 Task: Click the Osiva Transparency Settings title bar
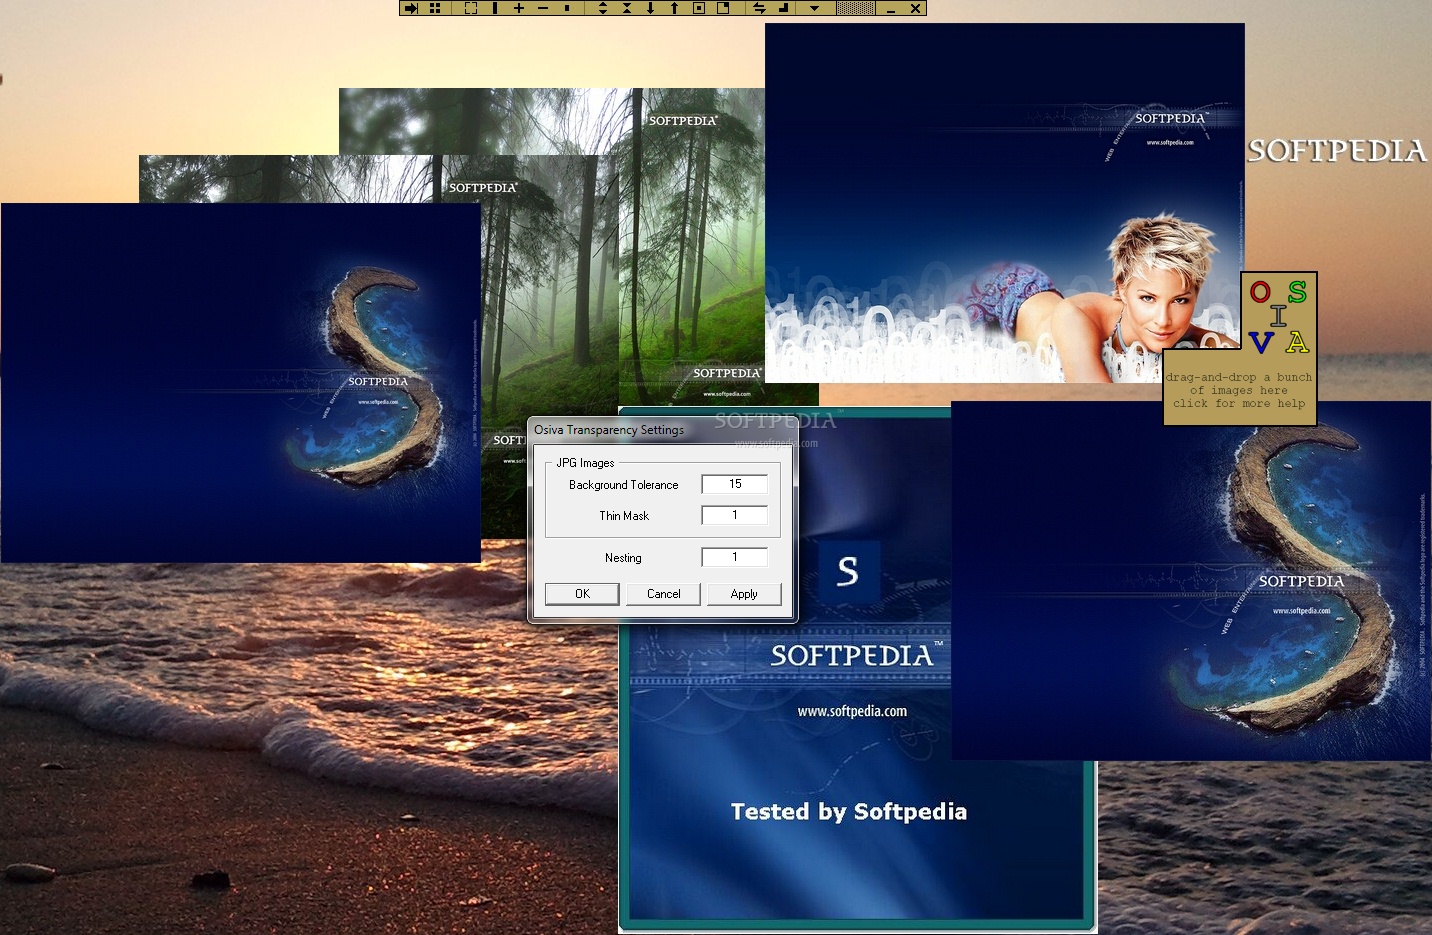pyautogui.click(x=662, y=430)
